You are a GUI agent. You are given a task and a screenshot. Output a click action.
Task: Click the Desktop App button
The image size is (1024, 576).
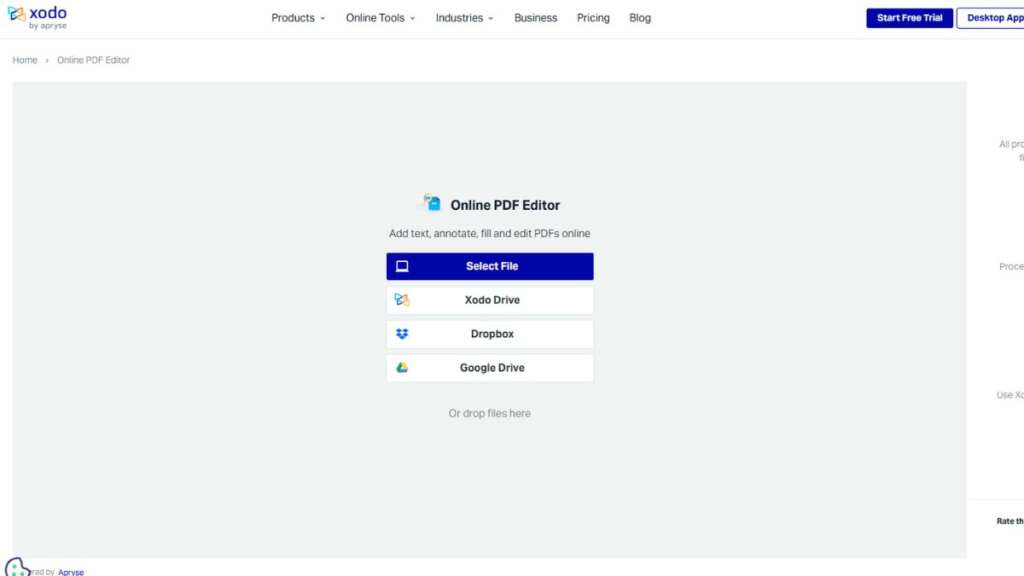pyautogui.click(x=991, y=18)
